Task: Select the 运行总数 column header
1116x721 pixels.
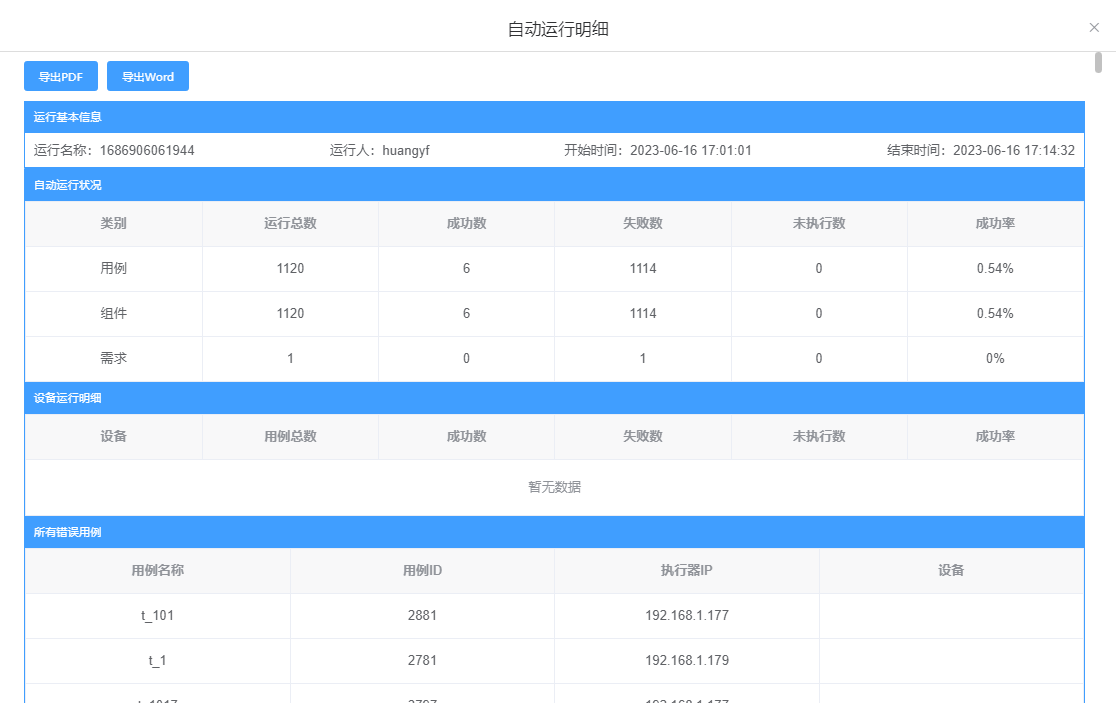Action: (x=290, y=224)
